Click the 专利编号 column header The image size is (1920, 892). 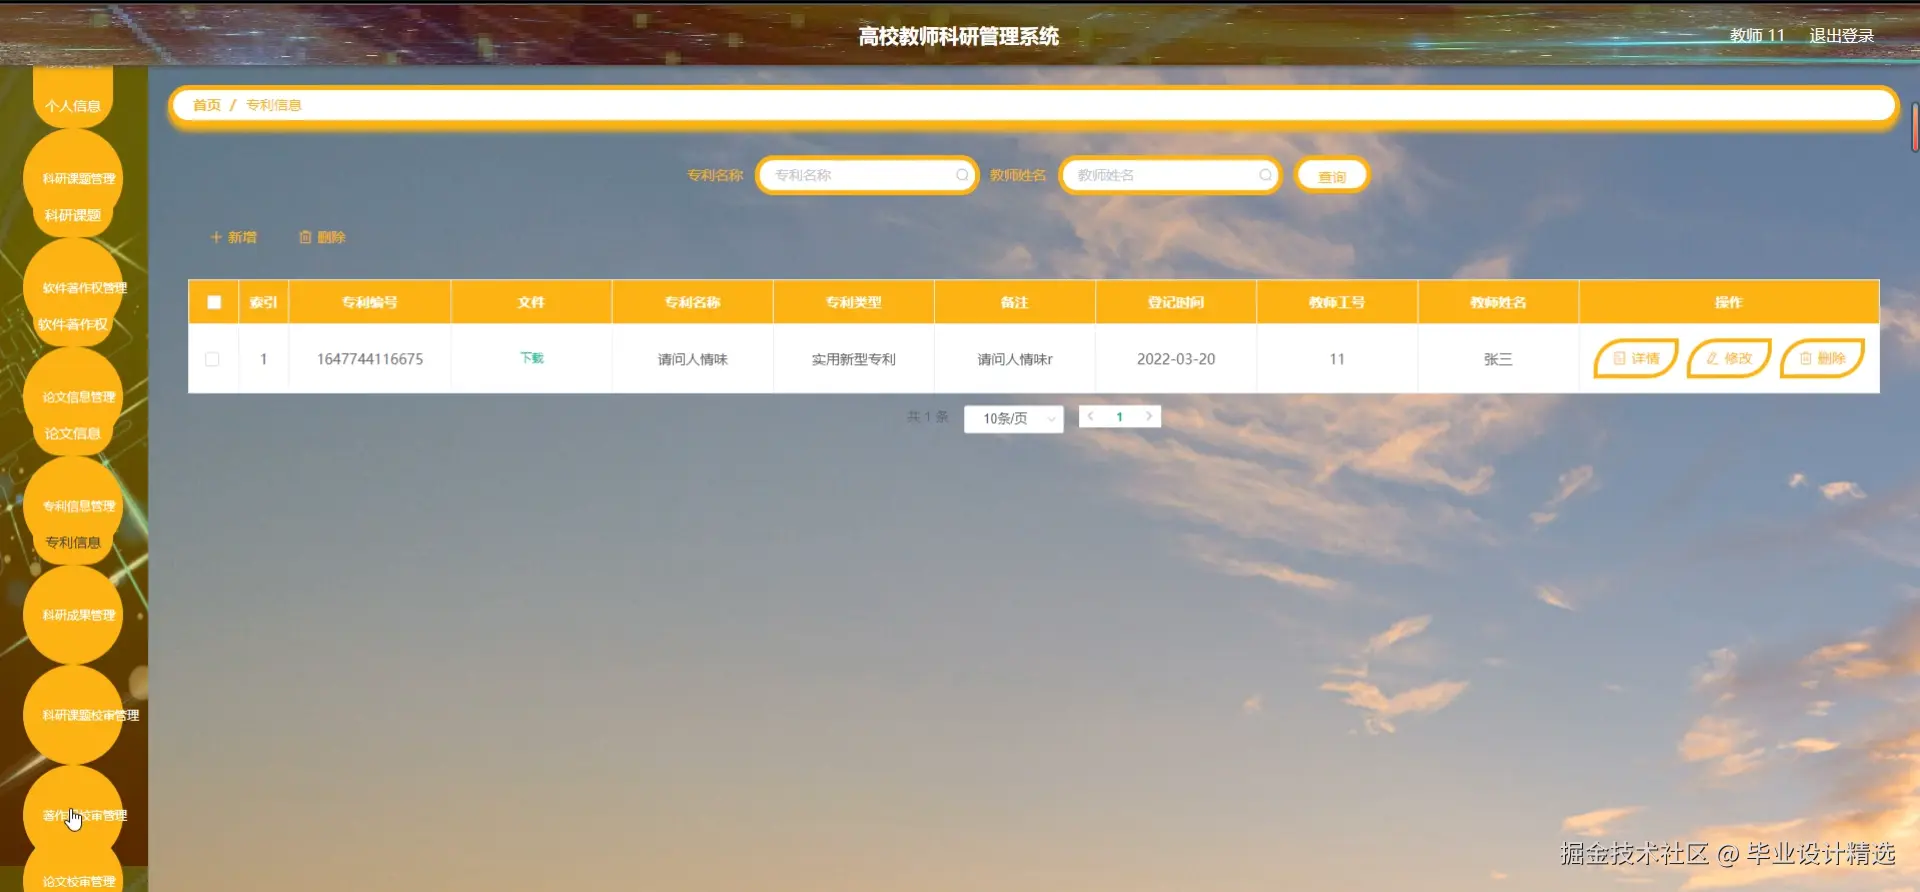click(370, 302)
